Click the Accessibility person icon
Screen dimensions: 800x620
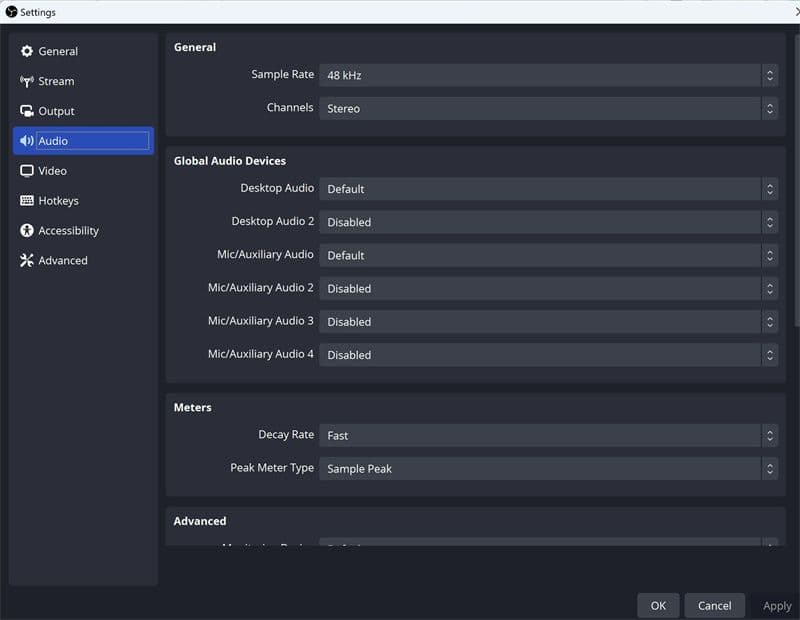28,230
